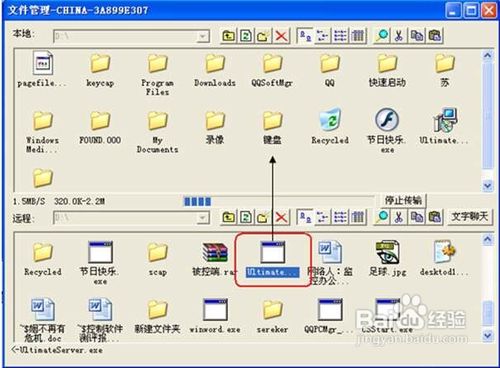Select the 录像 folder

click(x=215, y=128)
